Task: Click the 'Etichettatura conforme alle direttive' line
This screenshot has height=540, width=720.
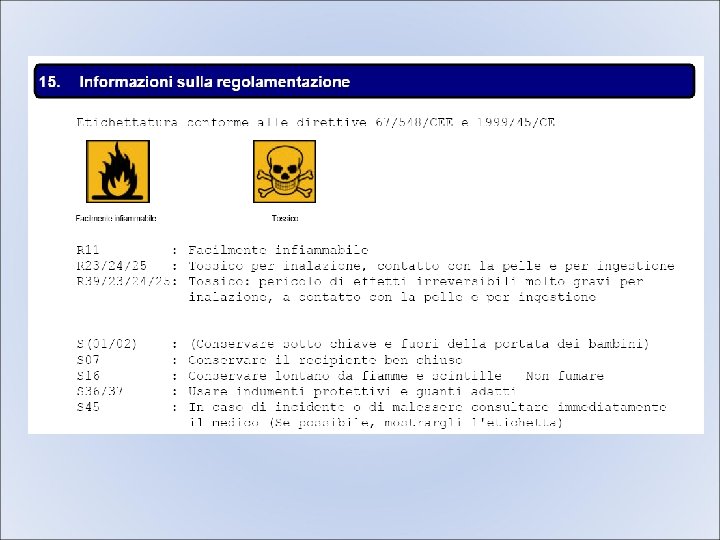Action: [315, 122]
